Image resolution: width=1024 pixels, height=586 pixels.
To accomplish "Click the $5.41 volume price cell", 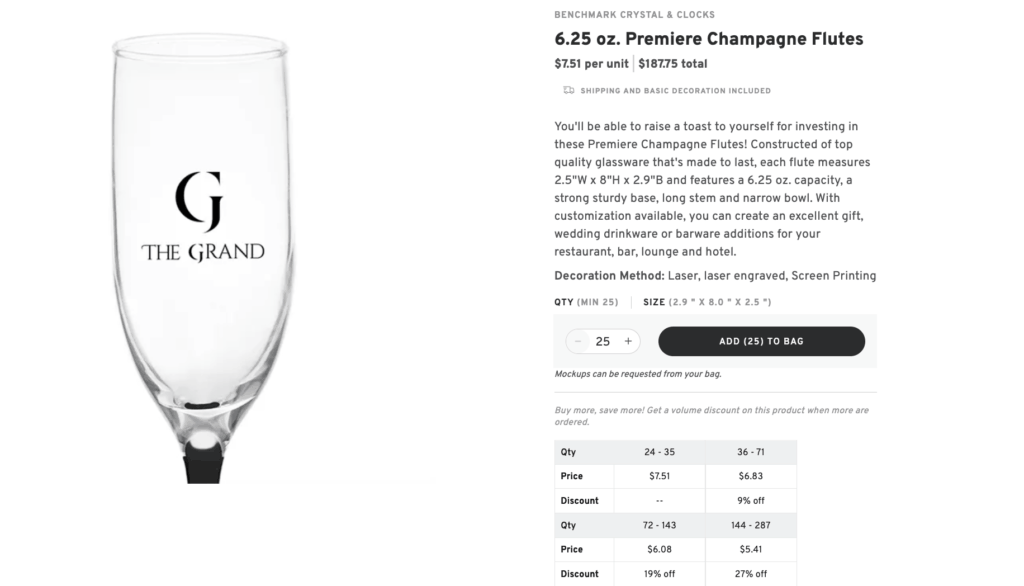I will click(750, 549).
